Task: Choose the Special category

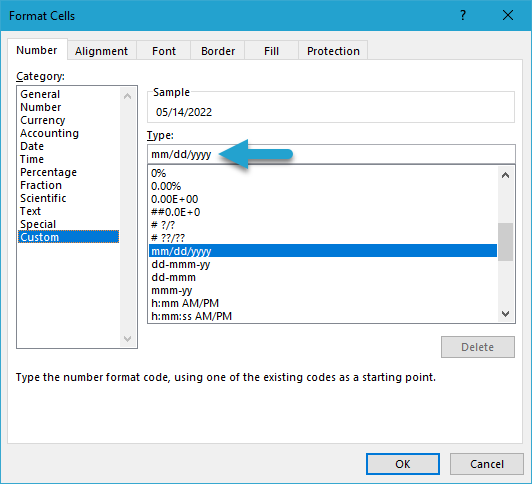Action: (68, 224)
